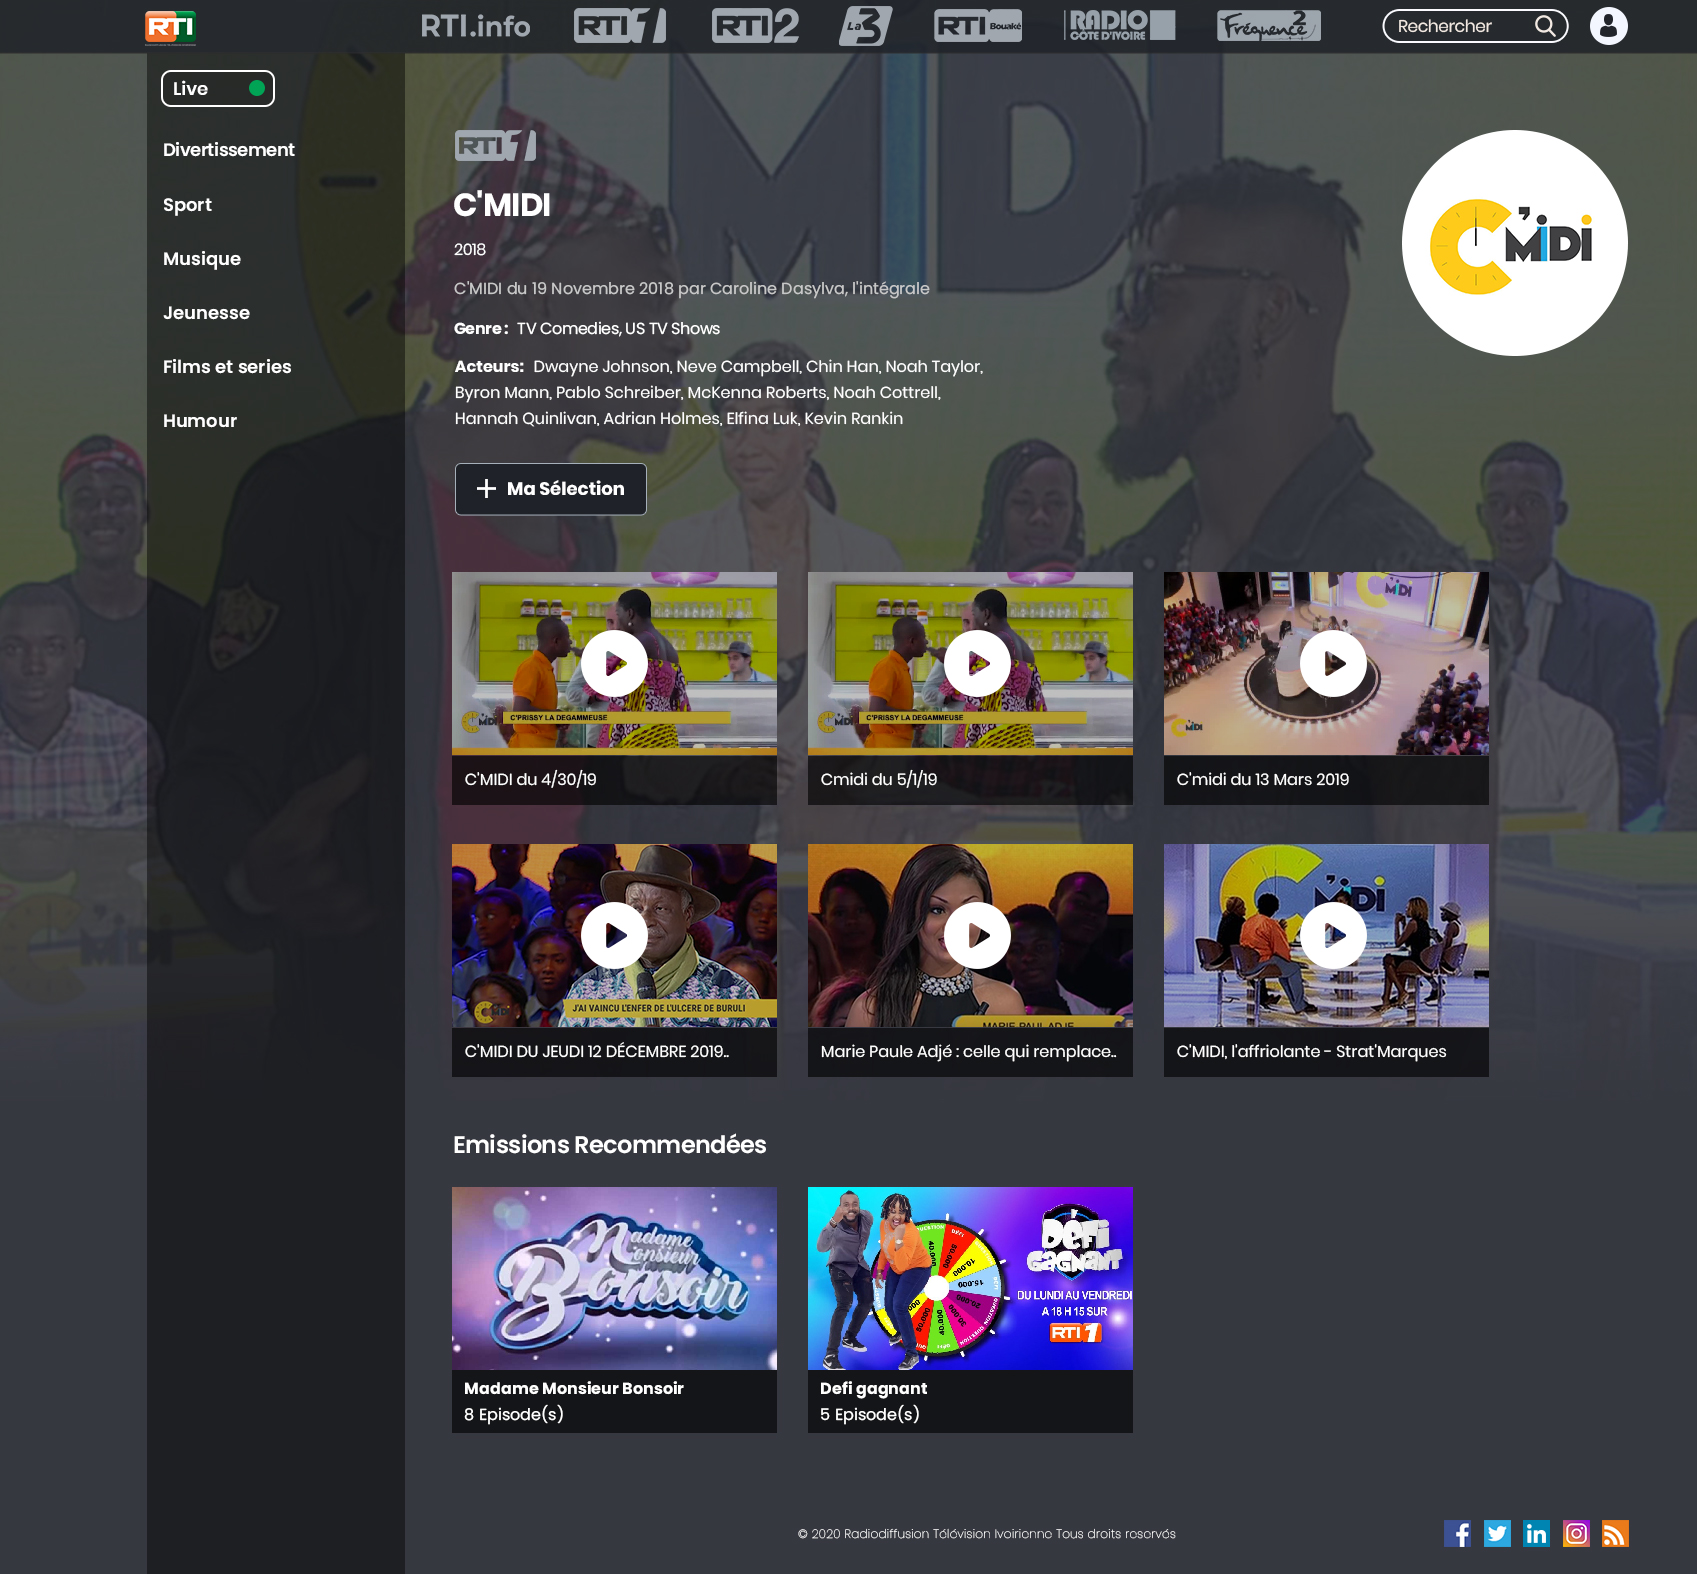Open the user profile icon
1697x1574 pixels.
[x=1609, y=26]
